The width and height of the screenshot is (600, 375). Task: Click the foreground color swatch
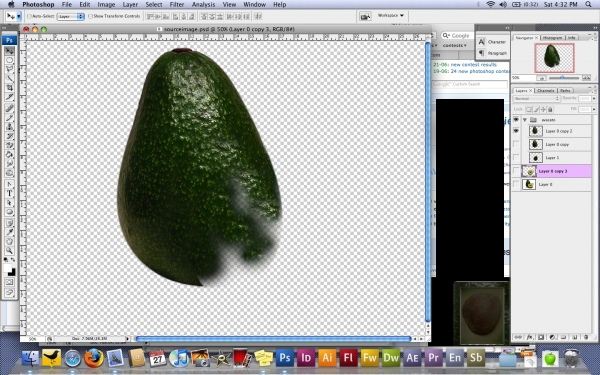(7, 267)
